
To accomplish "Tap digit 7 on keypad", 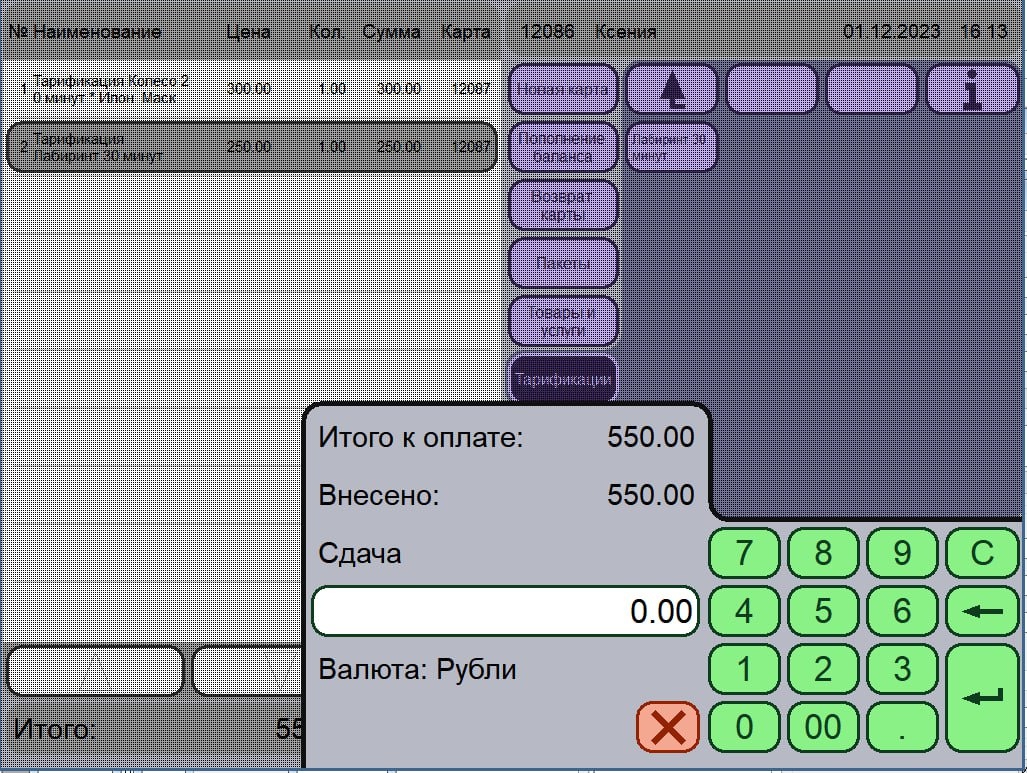I will pyautogui.click(x=744, y=553).
